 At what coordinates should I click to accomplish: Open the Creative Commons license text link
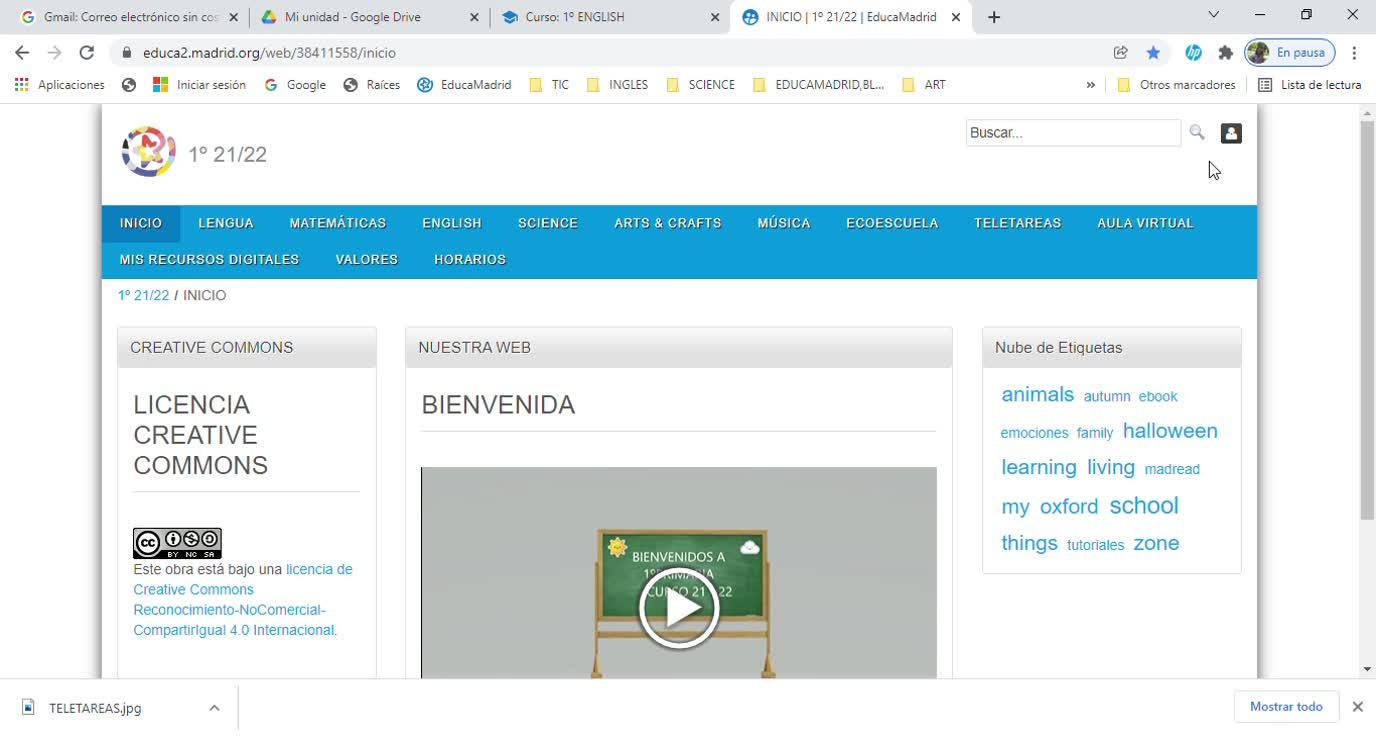click(243, 600)
